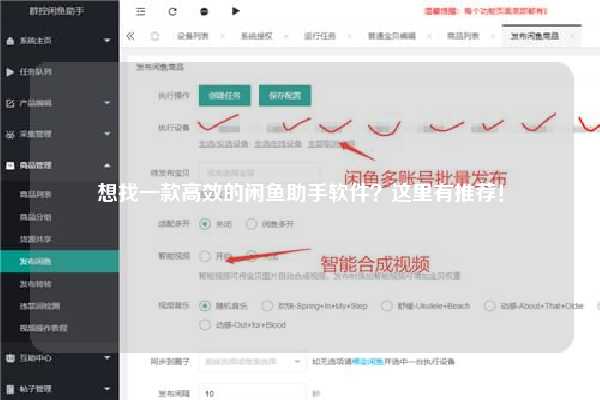Click the green 保存配置 button
Image resolution: width=600 pixels, height=400 pixels.
pos(285,95)
